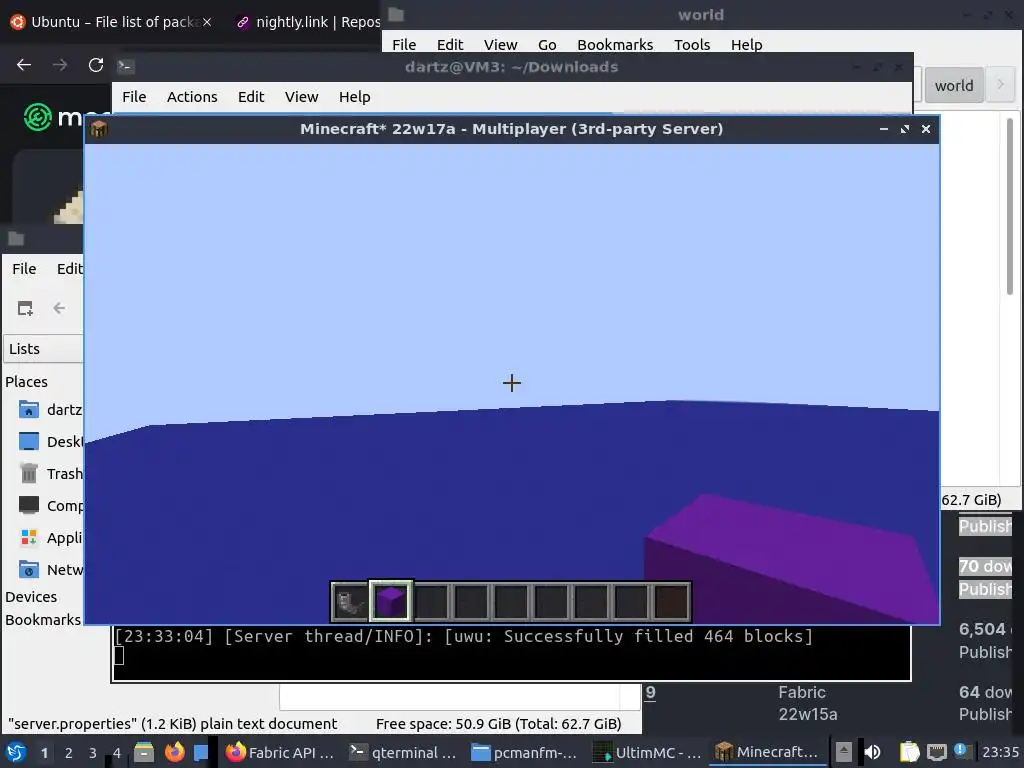
Task: Open the Applications place in sidebar
Action: tap(50, 537)
